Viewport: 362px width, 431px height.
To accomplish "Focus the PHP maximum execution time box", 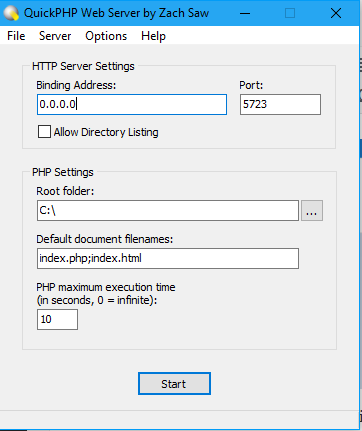I will 57,319.
